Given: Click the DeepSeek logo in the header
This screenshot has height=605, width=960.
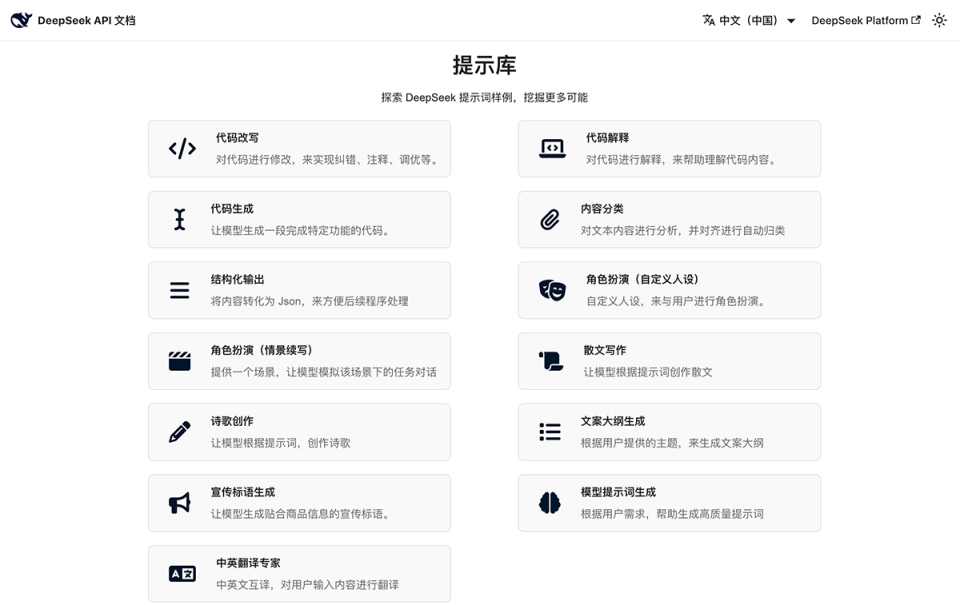Looking at the screenshot, I should click(x=20, y=19).
